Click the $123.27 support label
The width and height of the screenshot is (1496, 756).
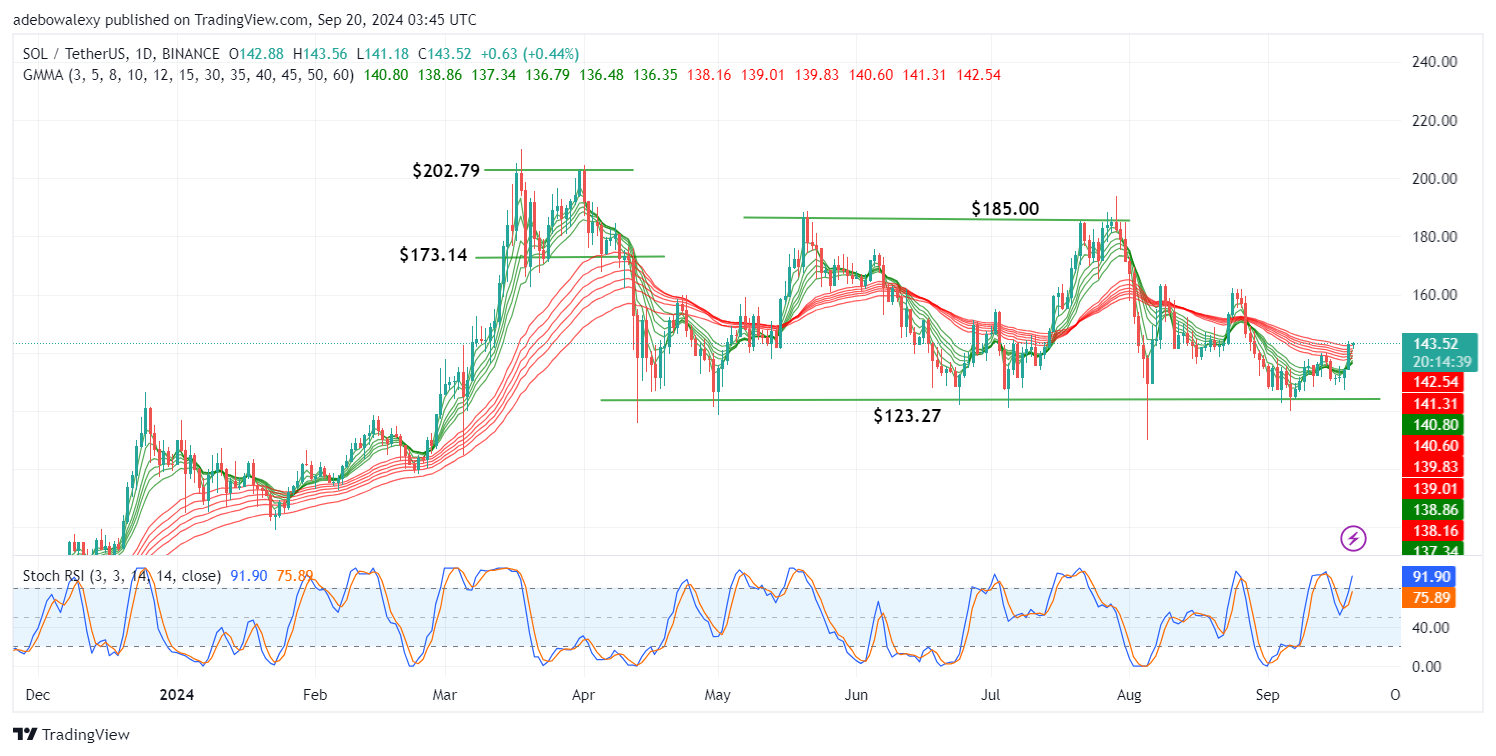907,415
